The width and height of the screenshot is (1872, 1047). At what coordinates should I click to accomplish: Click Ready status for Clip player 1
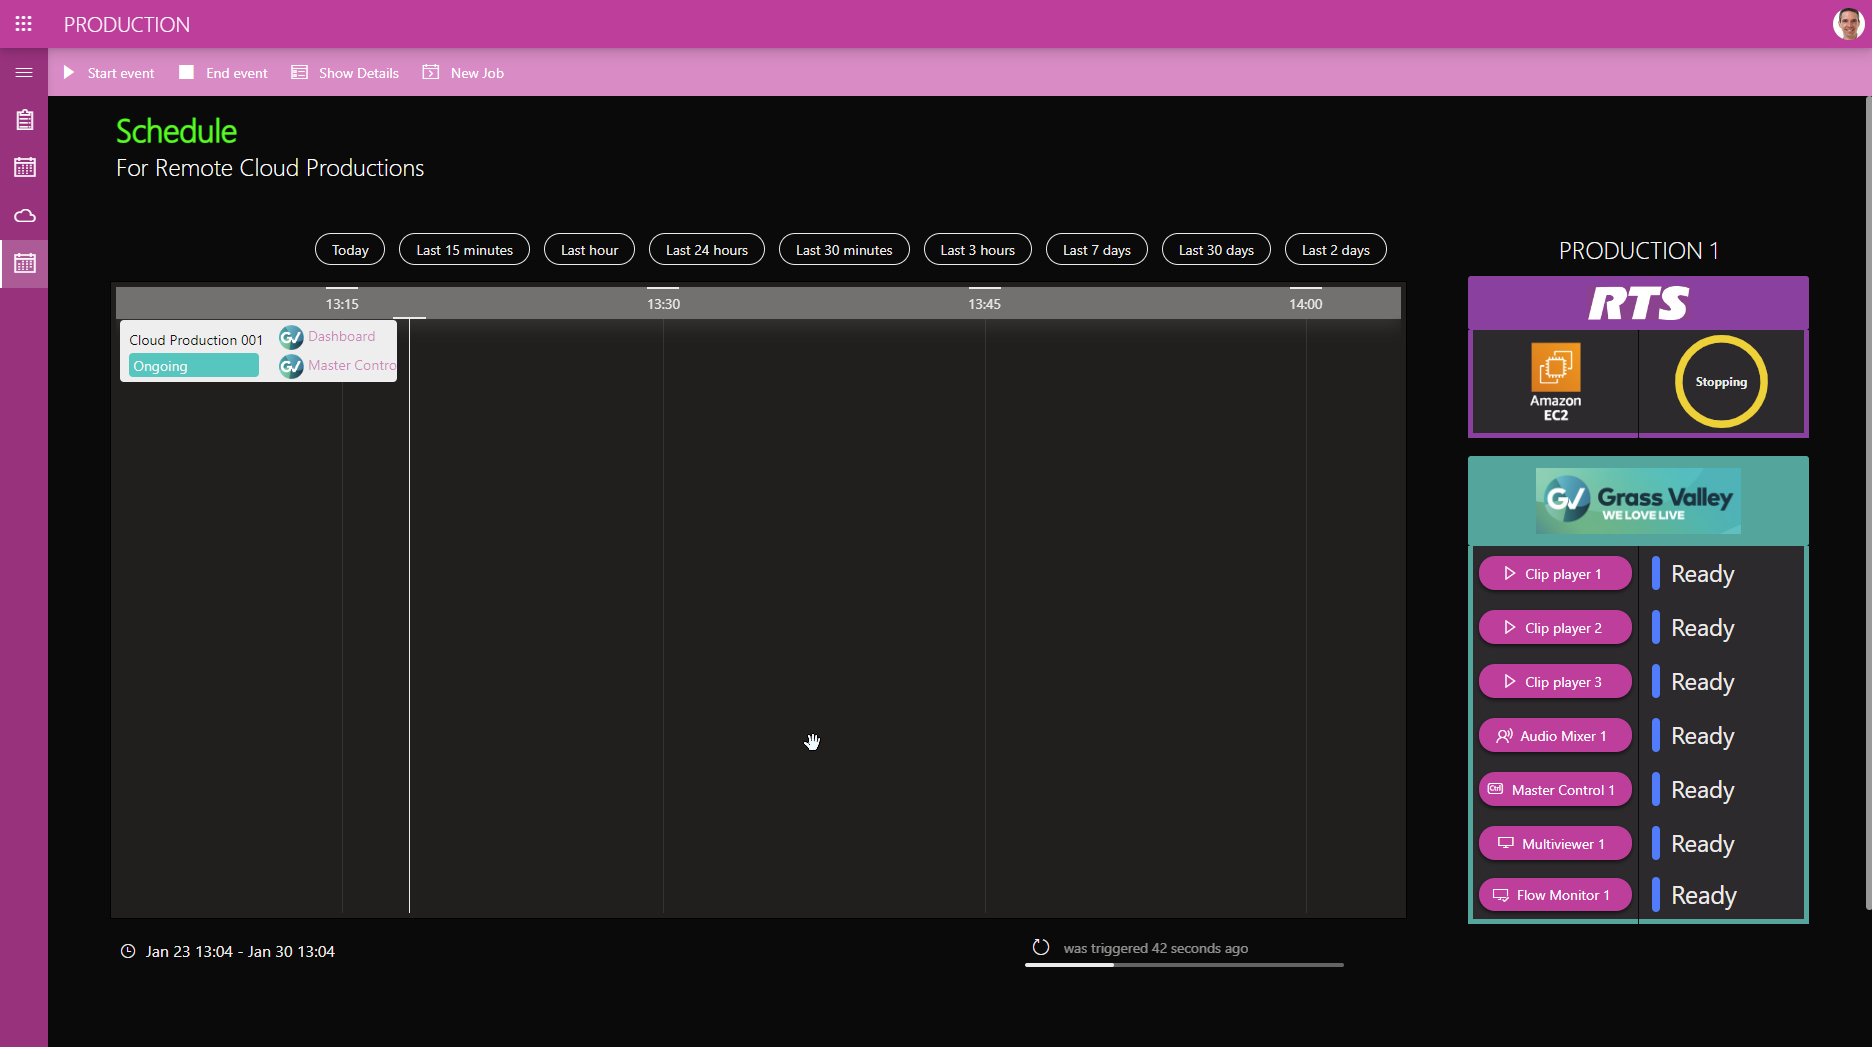1702,574
